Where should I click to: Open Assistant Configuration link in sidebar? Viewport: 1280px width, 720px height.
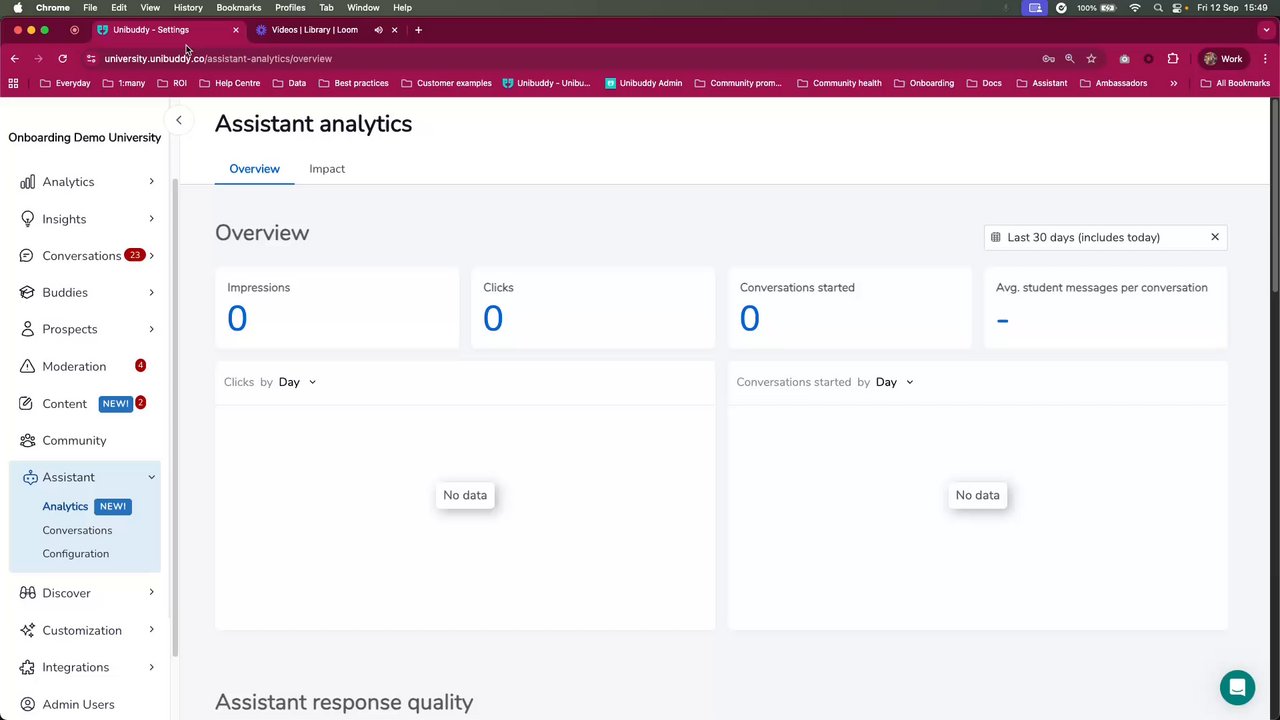pos(76,554)
